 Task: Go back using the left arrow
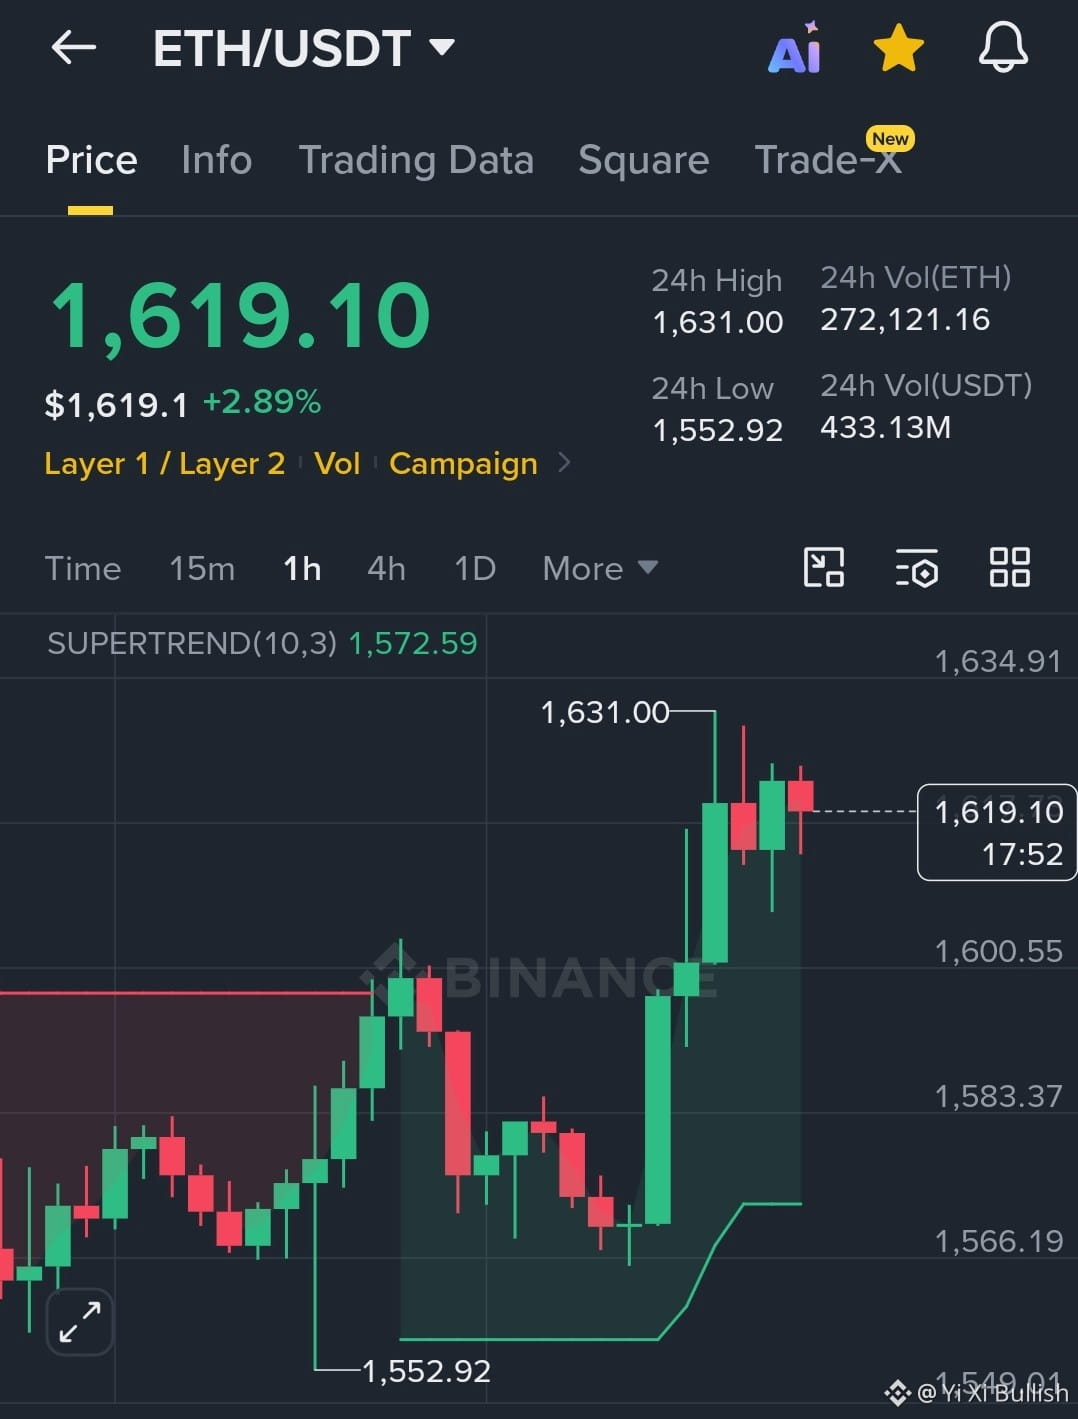tap(73, 47)
